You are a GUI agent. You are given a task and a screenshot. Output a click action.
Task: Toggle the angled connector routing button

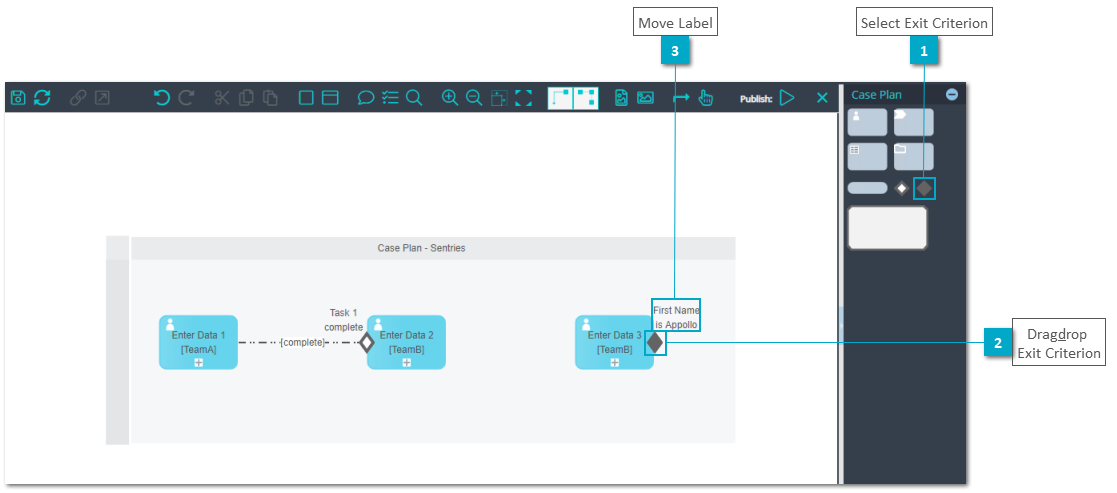(x=561, y=98)
